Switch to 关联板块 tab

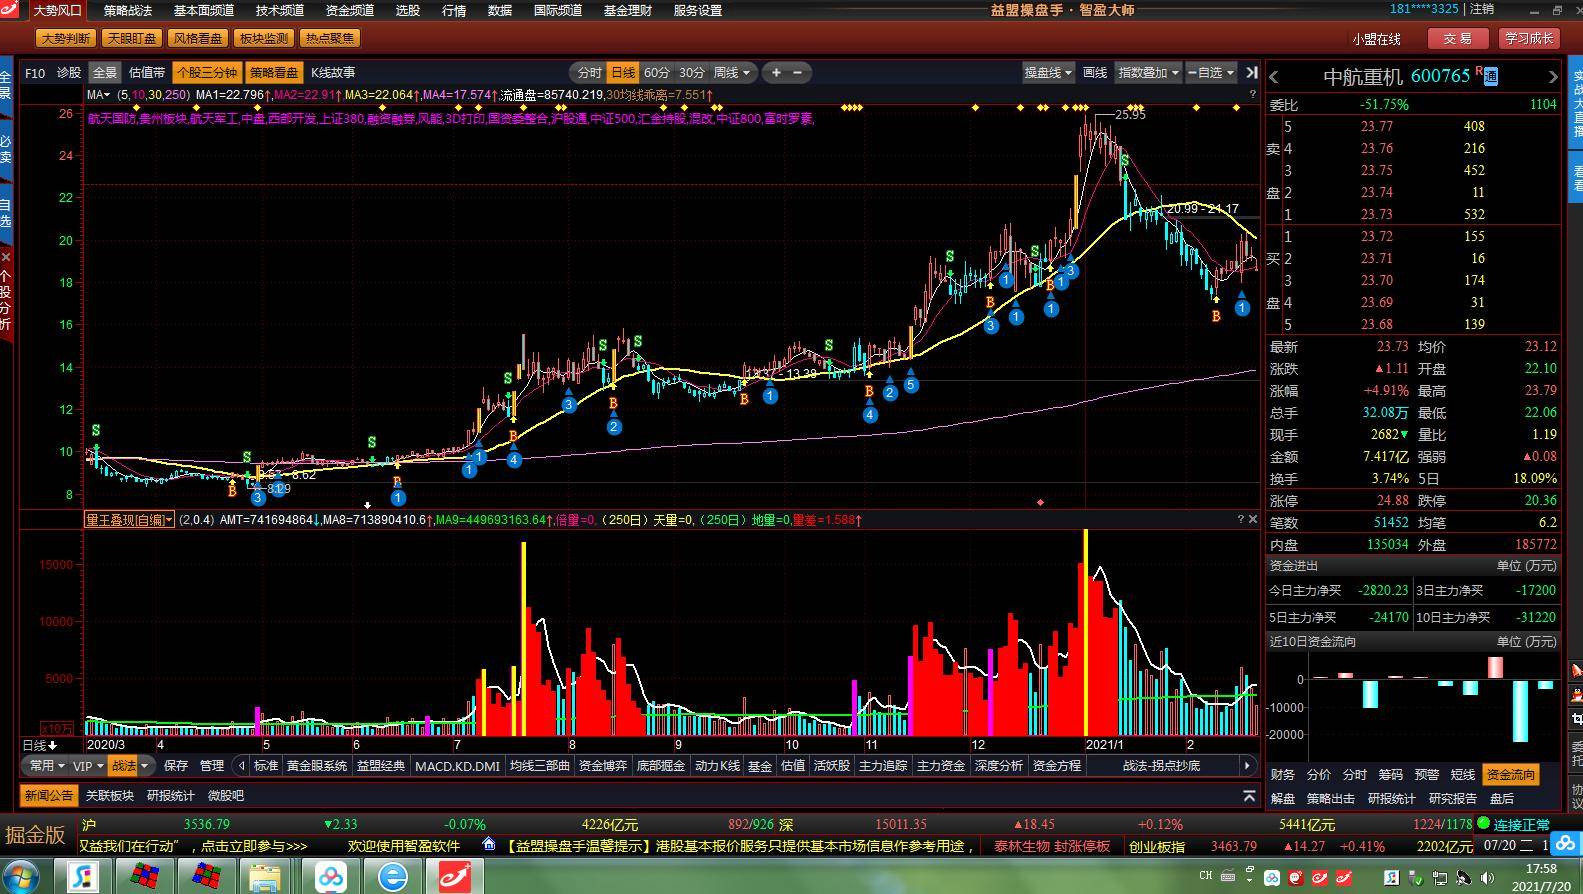110,796
